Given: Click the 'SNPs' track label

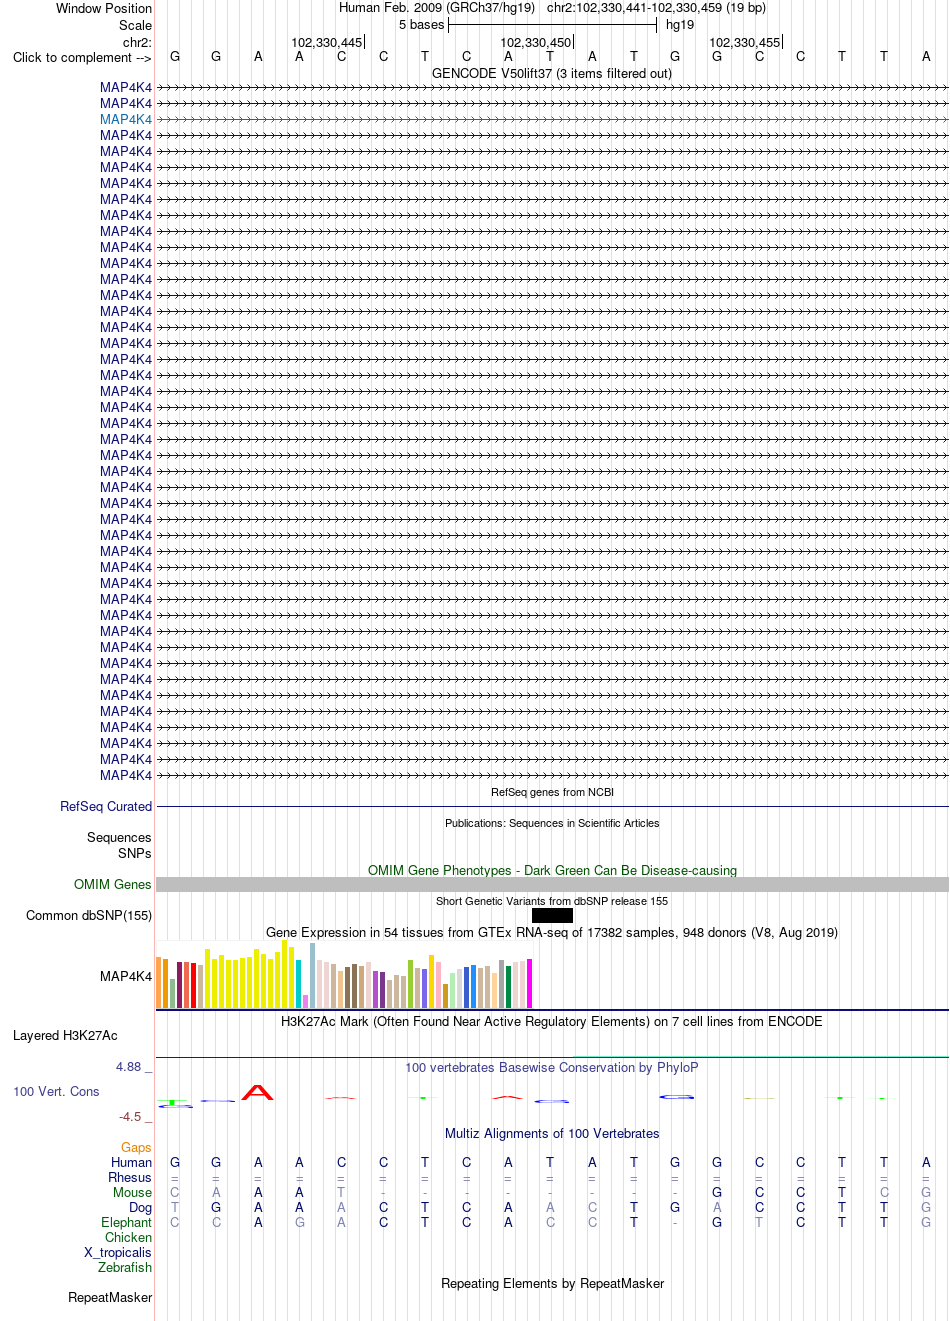Looking at the screenshot, I should point(135,853).
